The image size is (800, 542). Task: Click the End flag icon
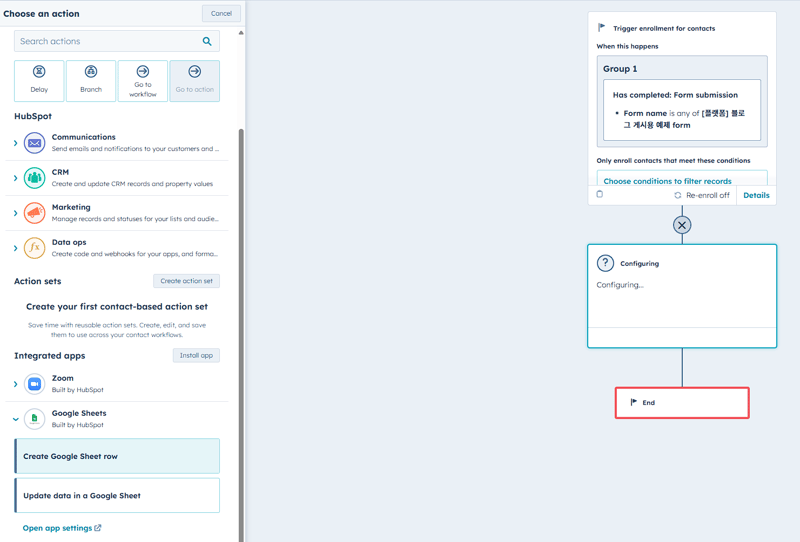pyautogui.click(x=634, y=402)
